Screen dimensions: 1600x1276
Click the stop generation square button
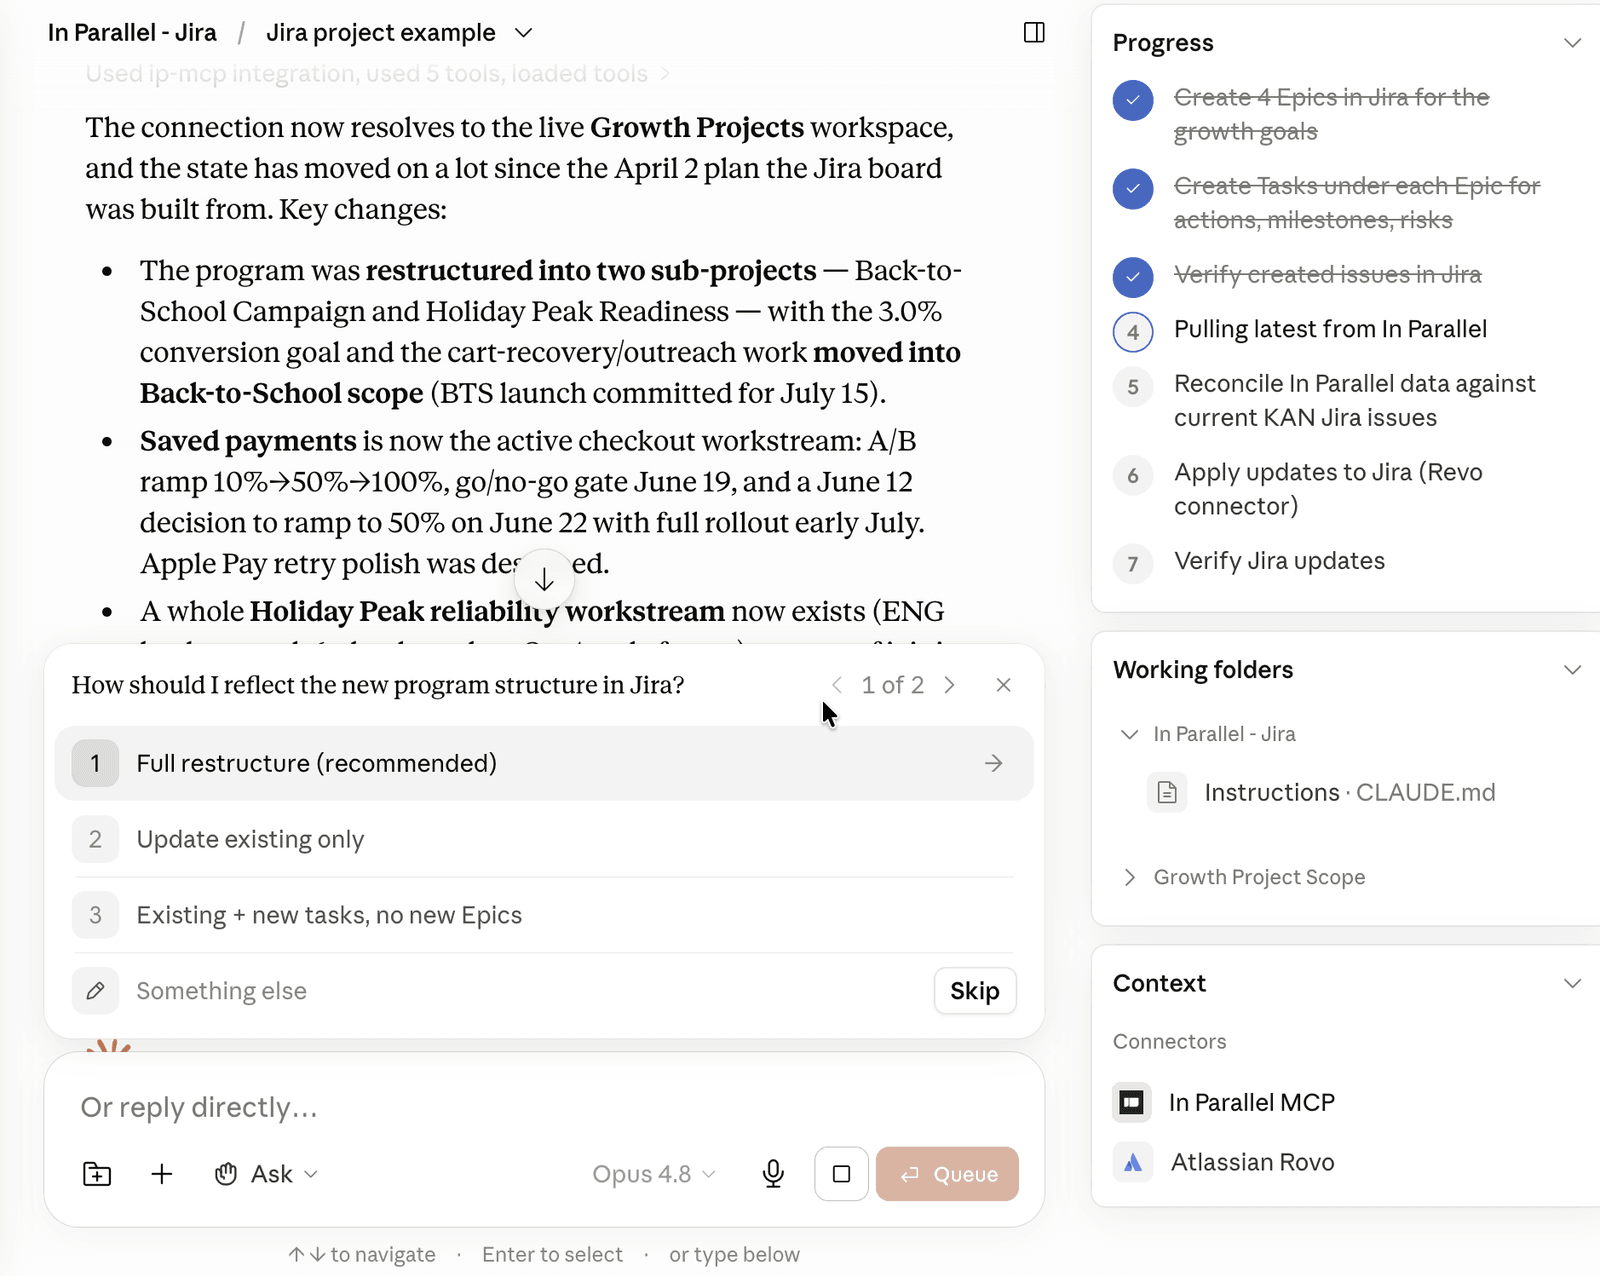[841, 1174]
